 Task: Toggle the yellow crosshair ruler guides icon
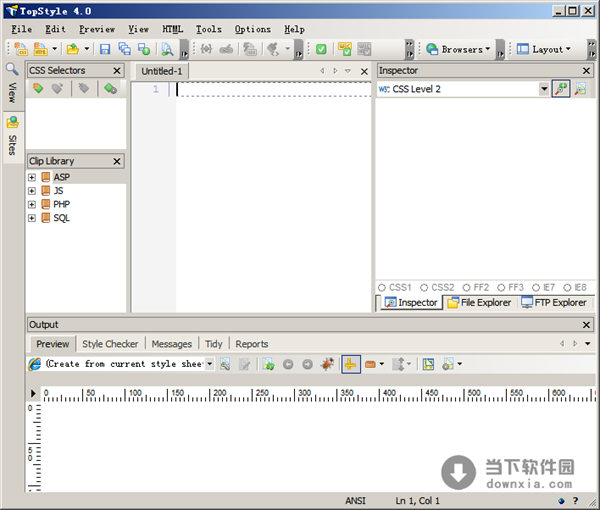pyautogui.click(x=351, y=364)
